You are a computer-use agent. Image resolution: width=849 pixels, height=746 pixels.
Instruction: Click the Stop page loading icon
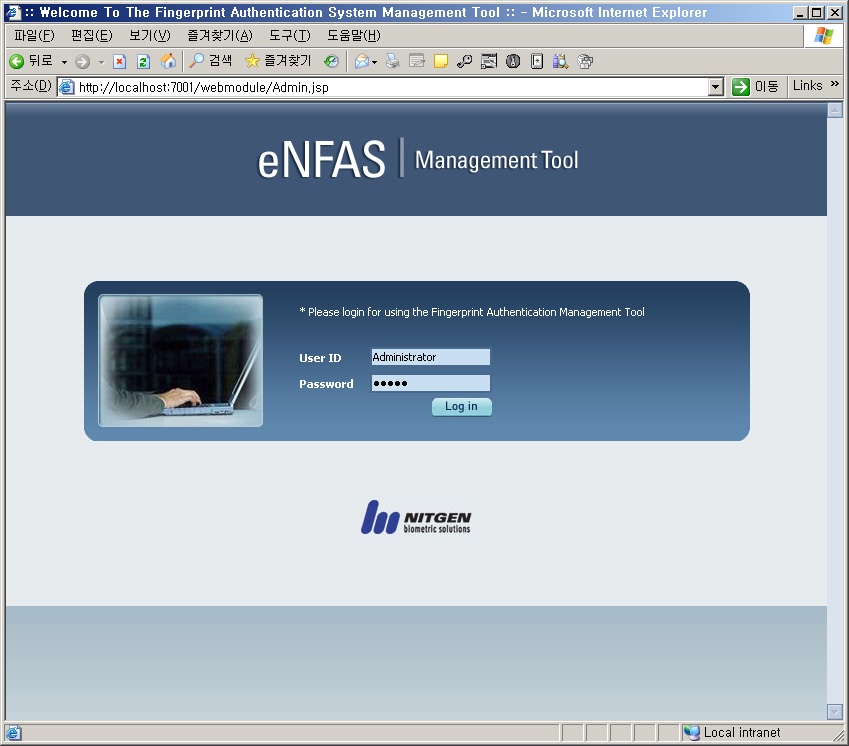[119, 61]
